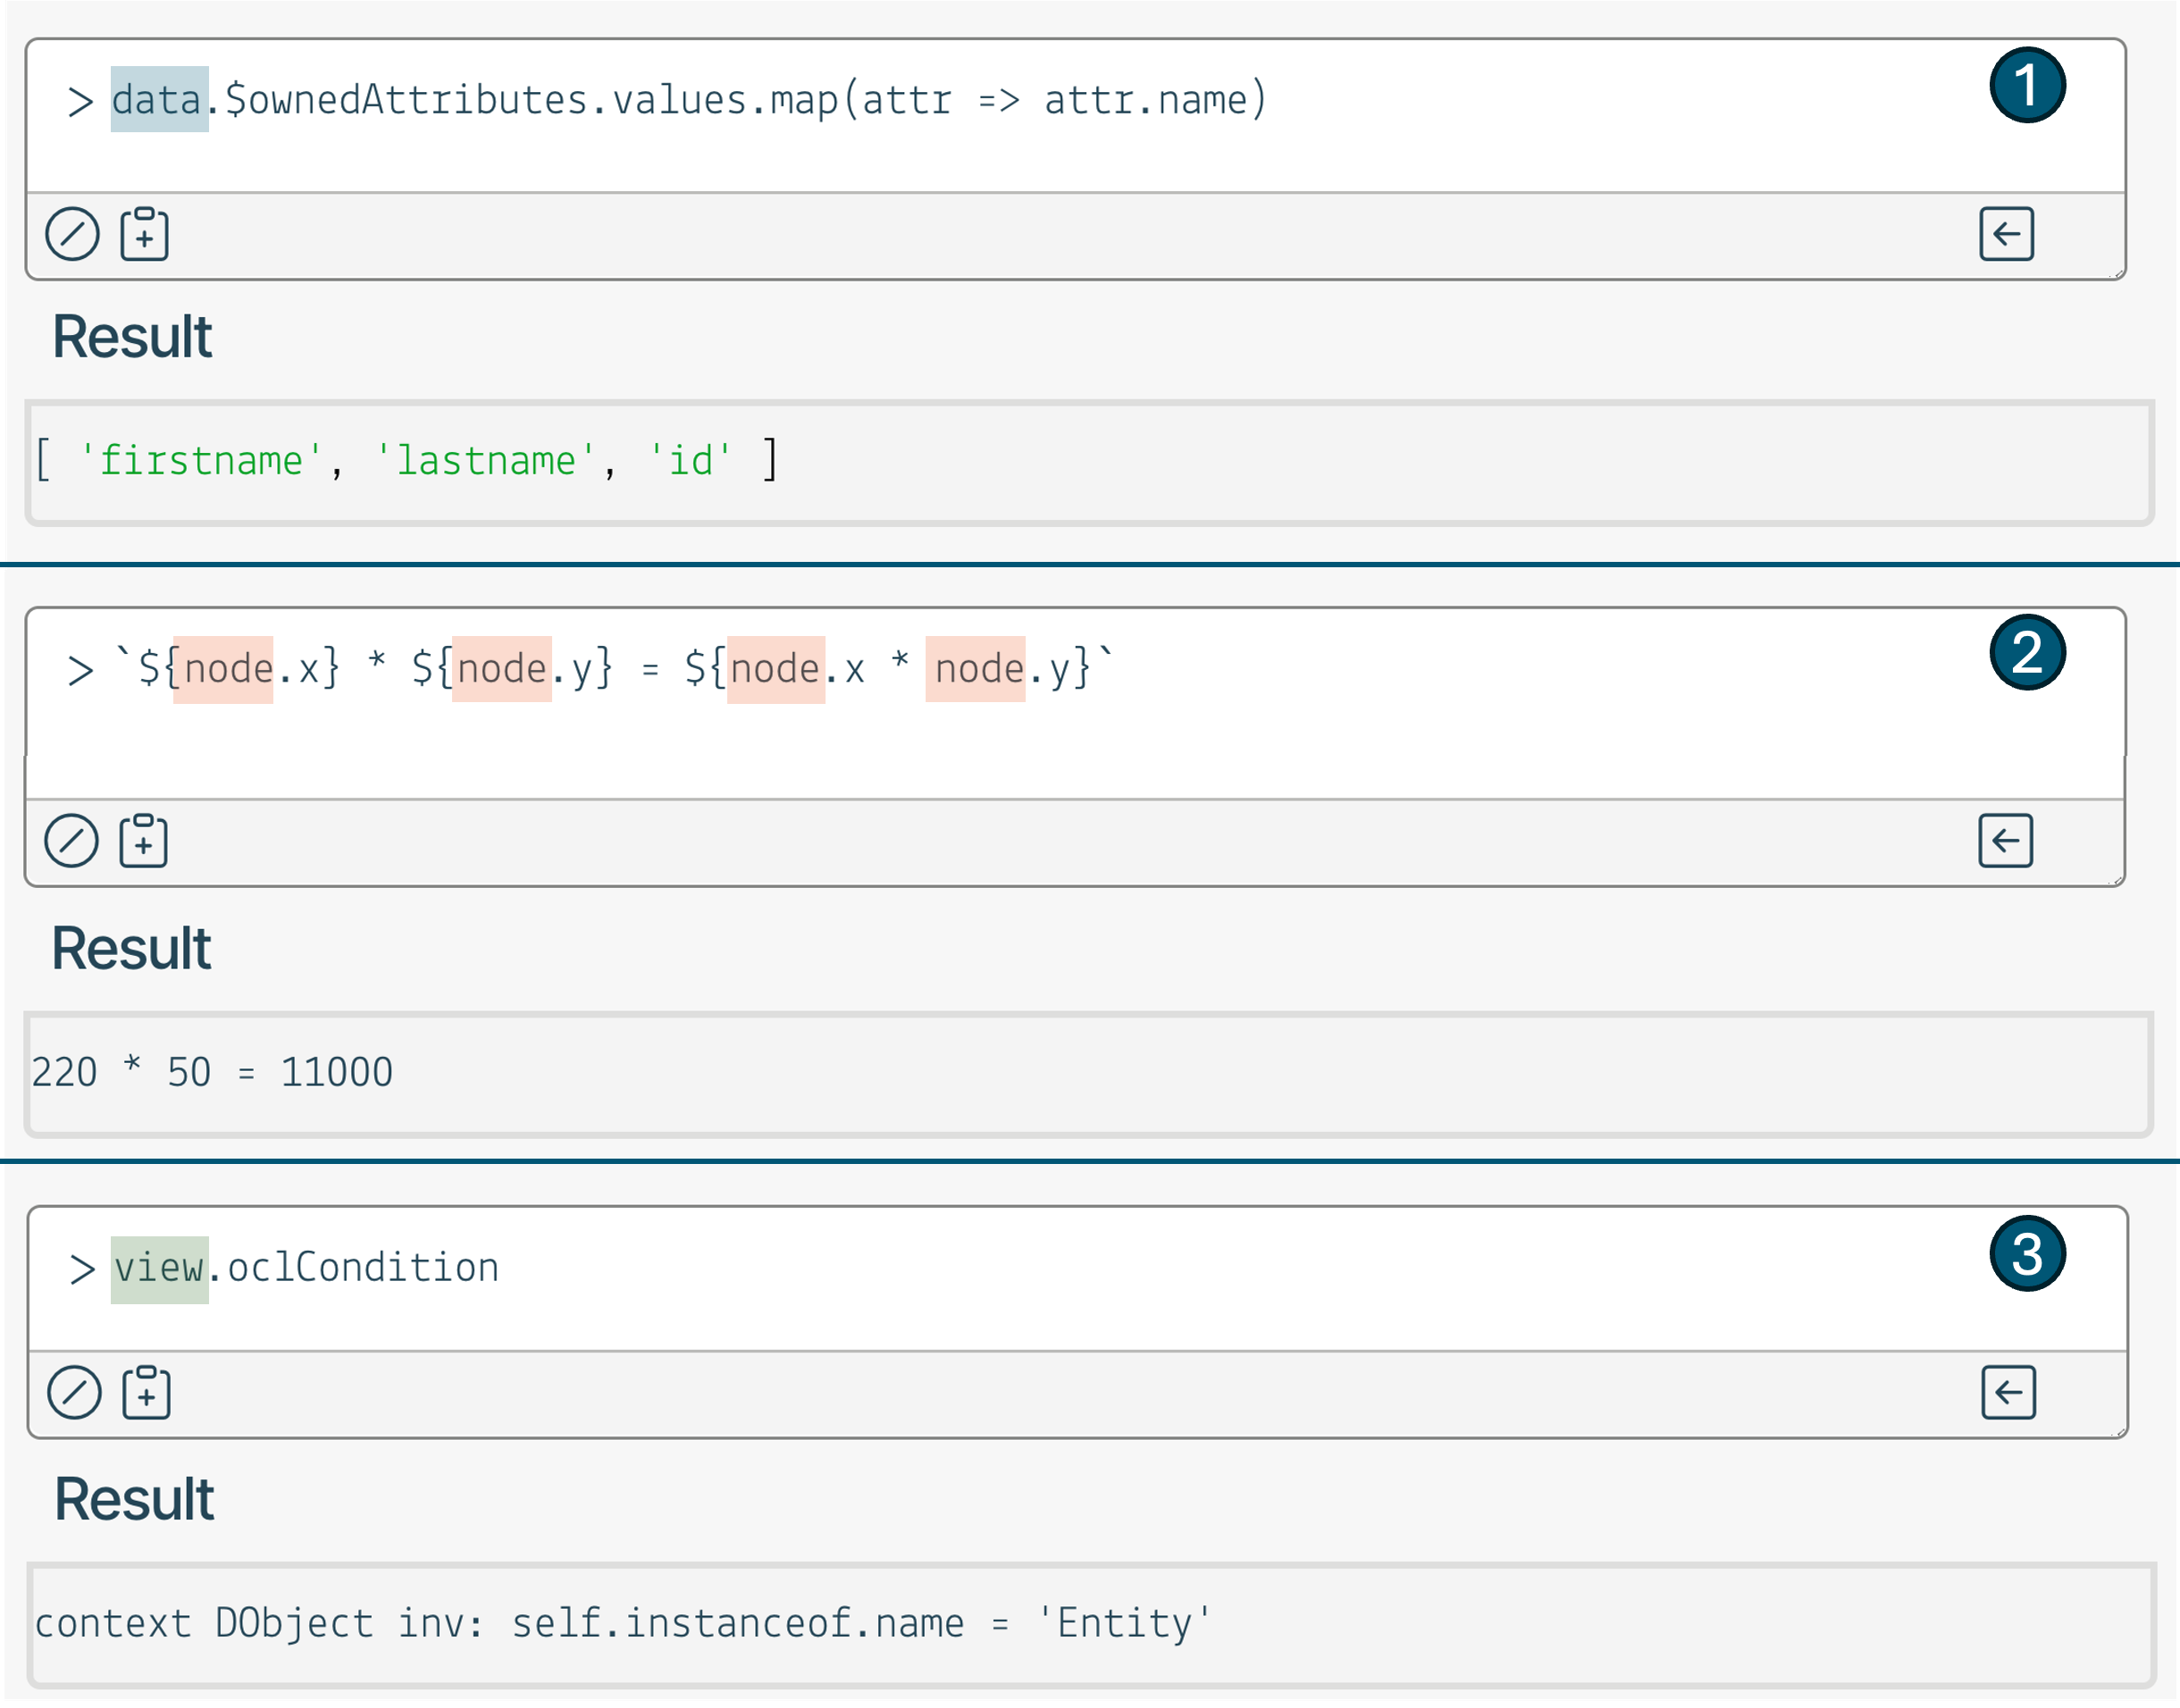Click left-arrow submit icon in third editor
The image size is (2180, 1708).
(2008, 1392)
